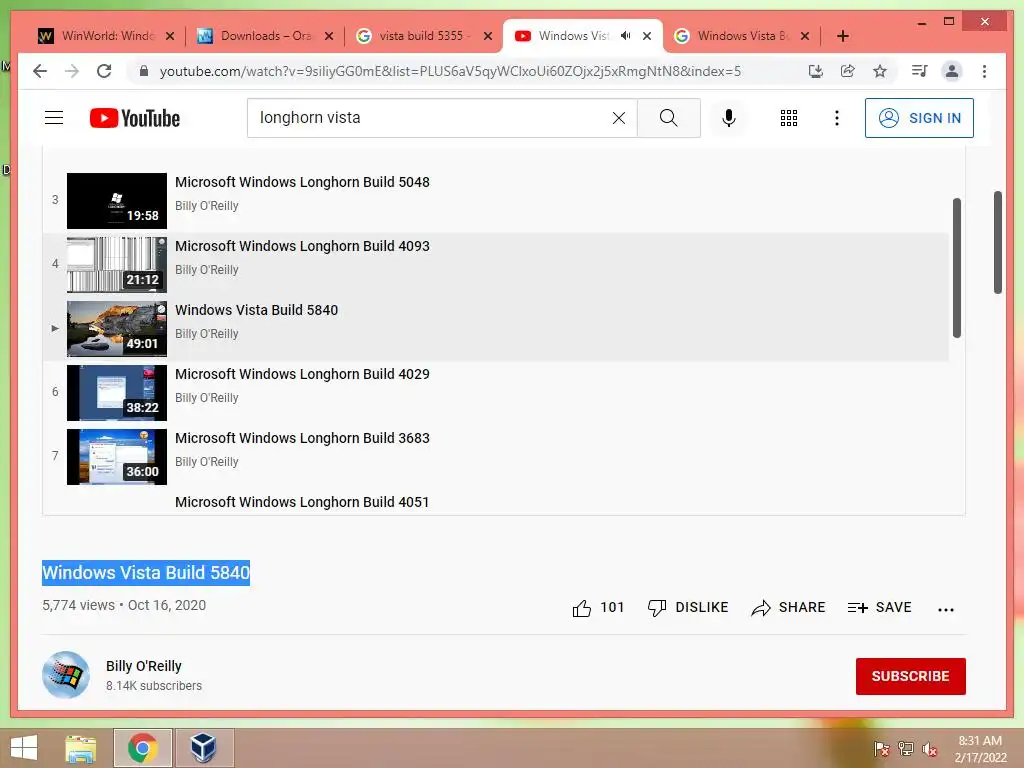Click the highlighted video title heading
The width and height of the screenshot is (1024, 768).
[x=146, y=573]
